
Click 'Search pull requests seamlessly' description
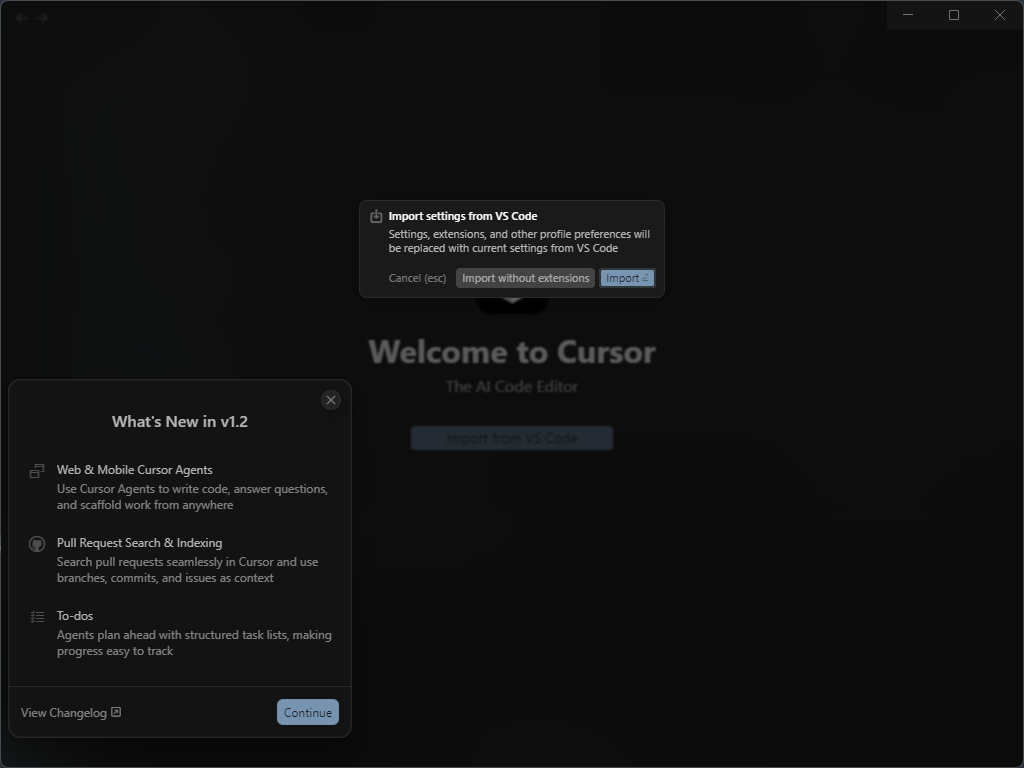(x=187, y=570)
